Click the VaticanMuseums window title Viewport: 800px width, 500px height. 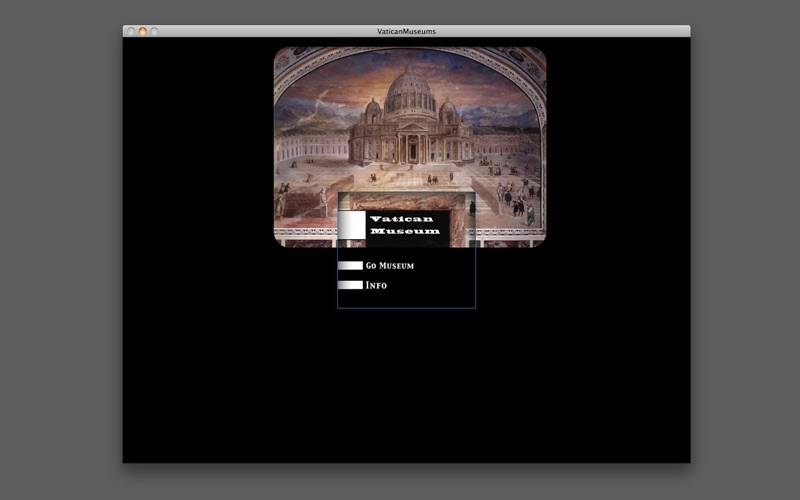pos(406,31)
